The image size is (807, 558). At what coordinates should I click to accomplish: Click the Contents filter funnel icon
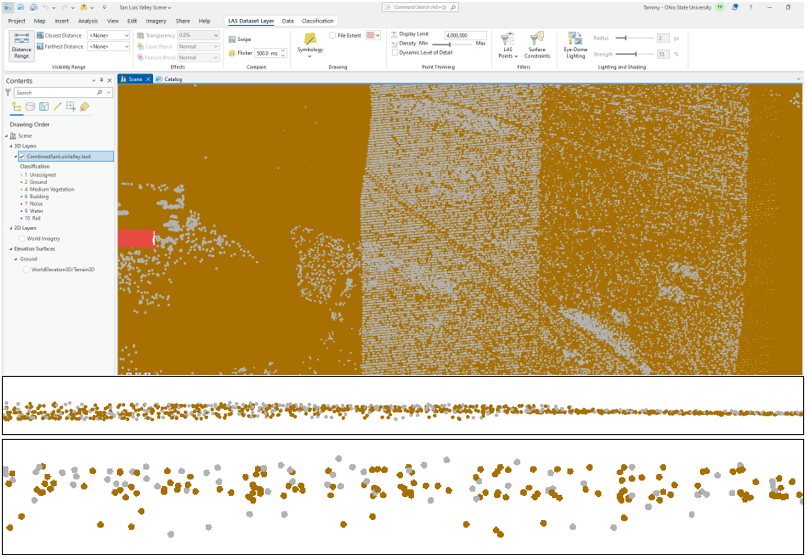click(x=8, y=92)
